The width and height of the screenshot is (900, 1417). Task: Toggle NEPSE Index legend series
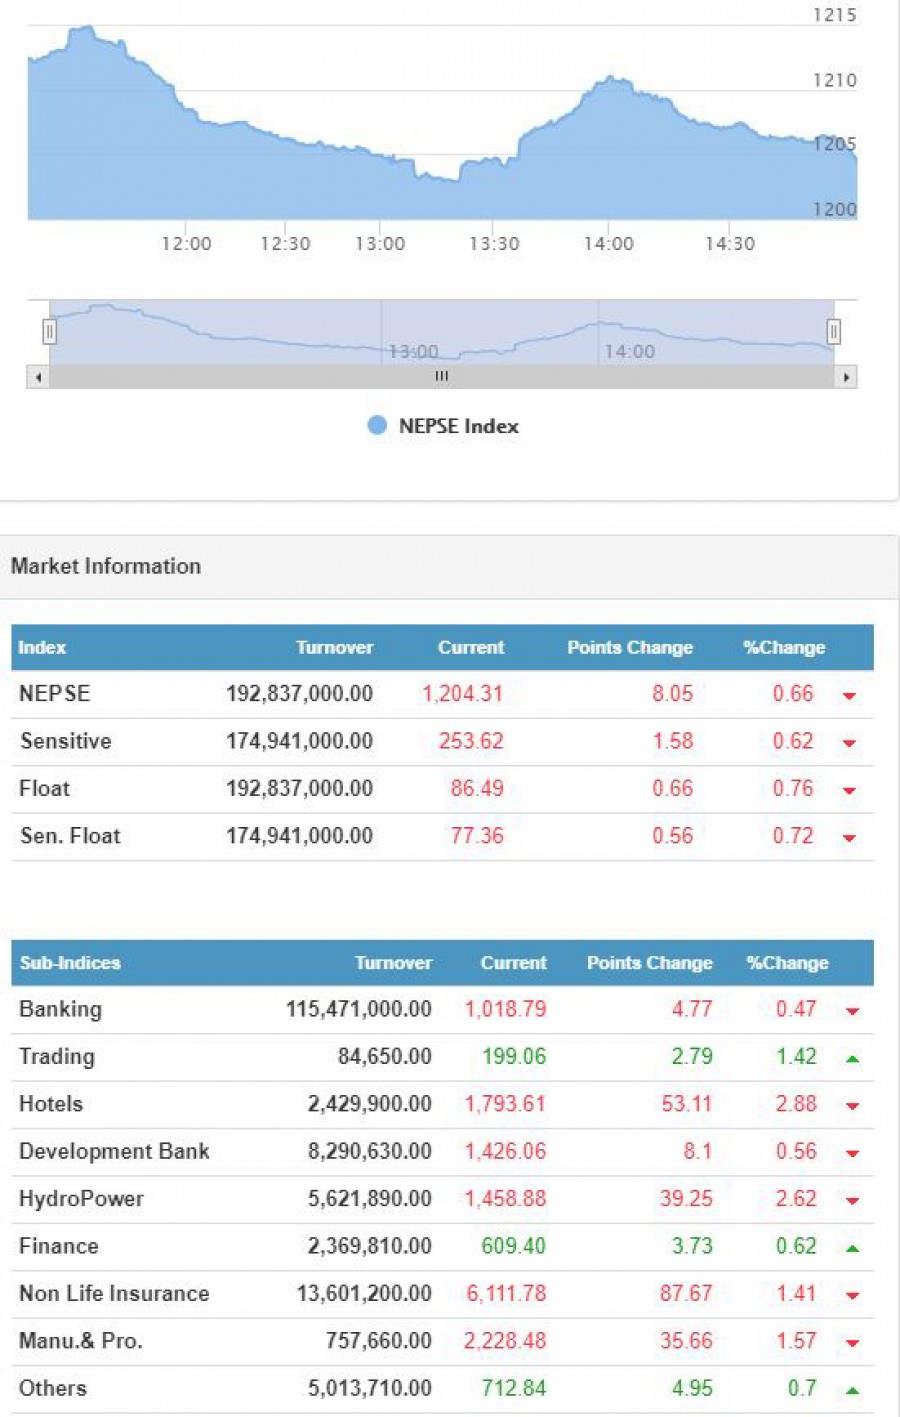click(x=443, y=426)
